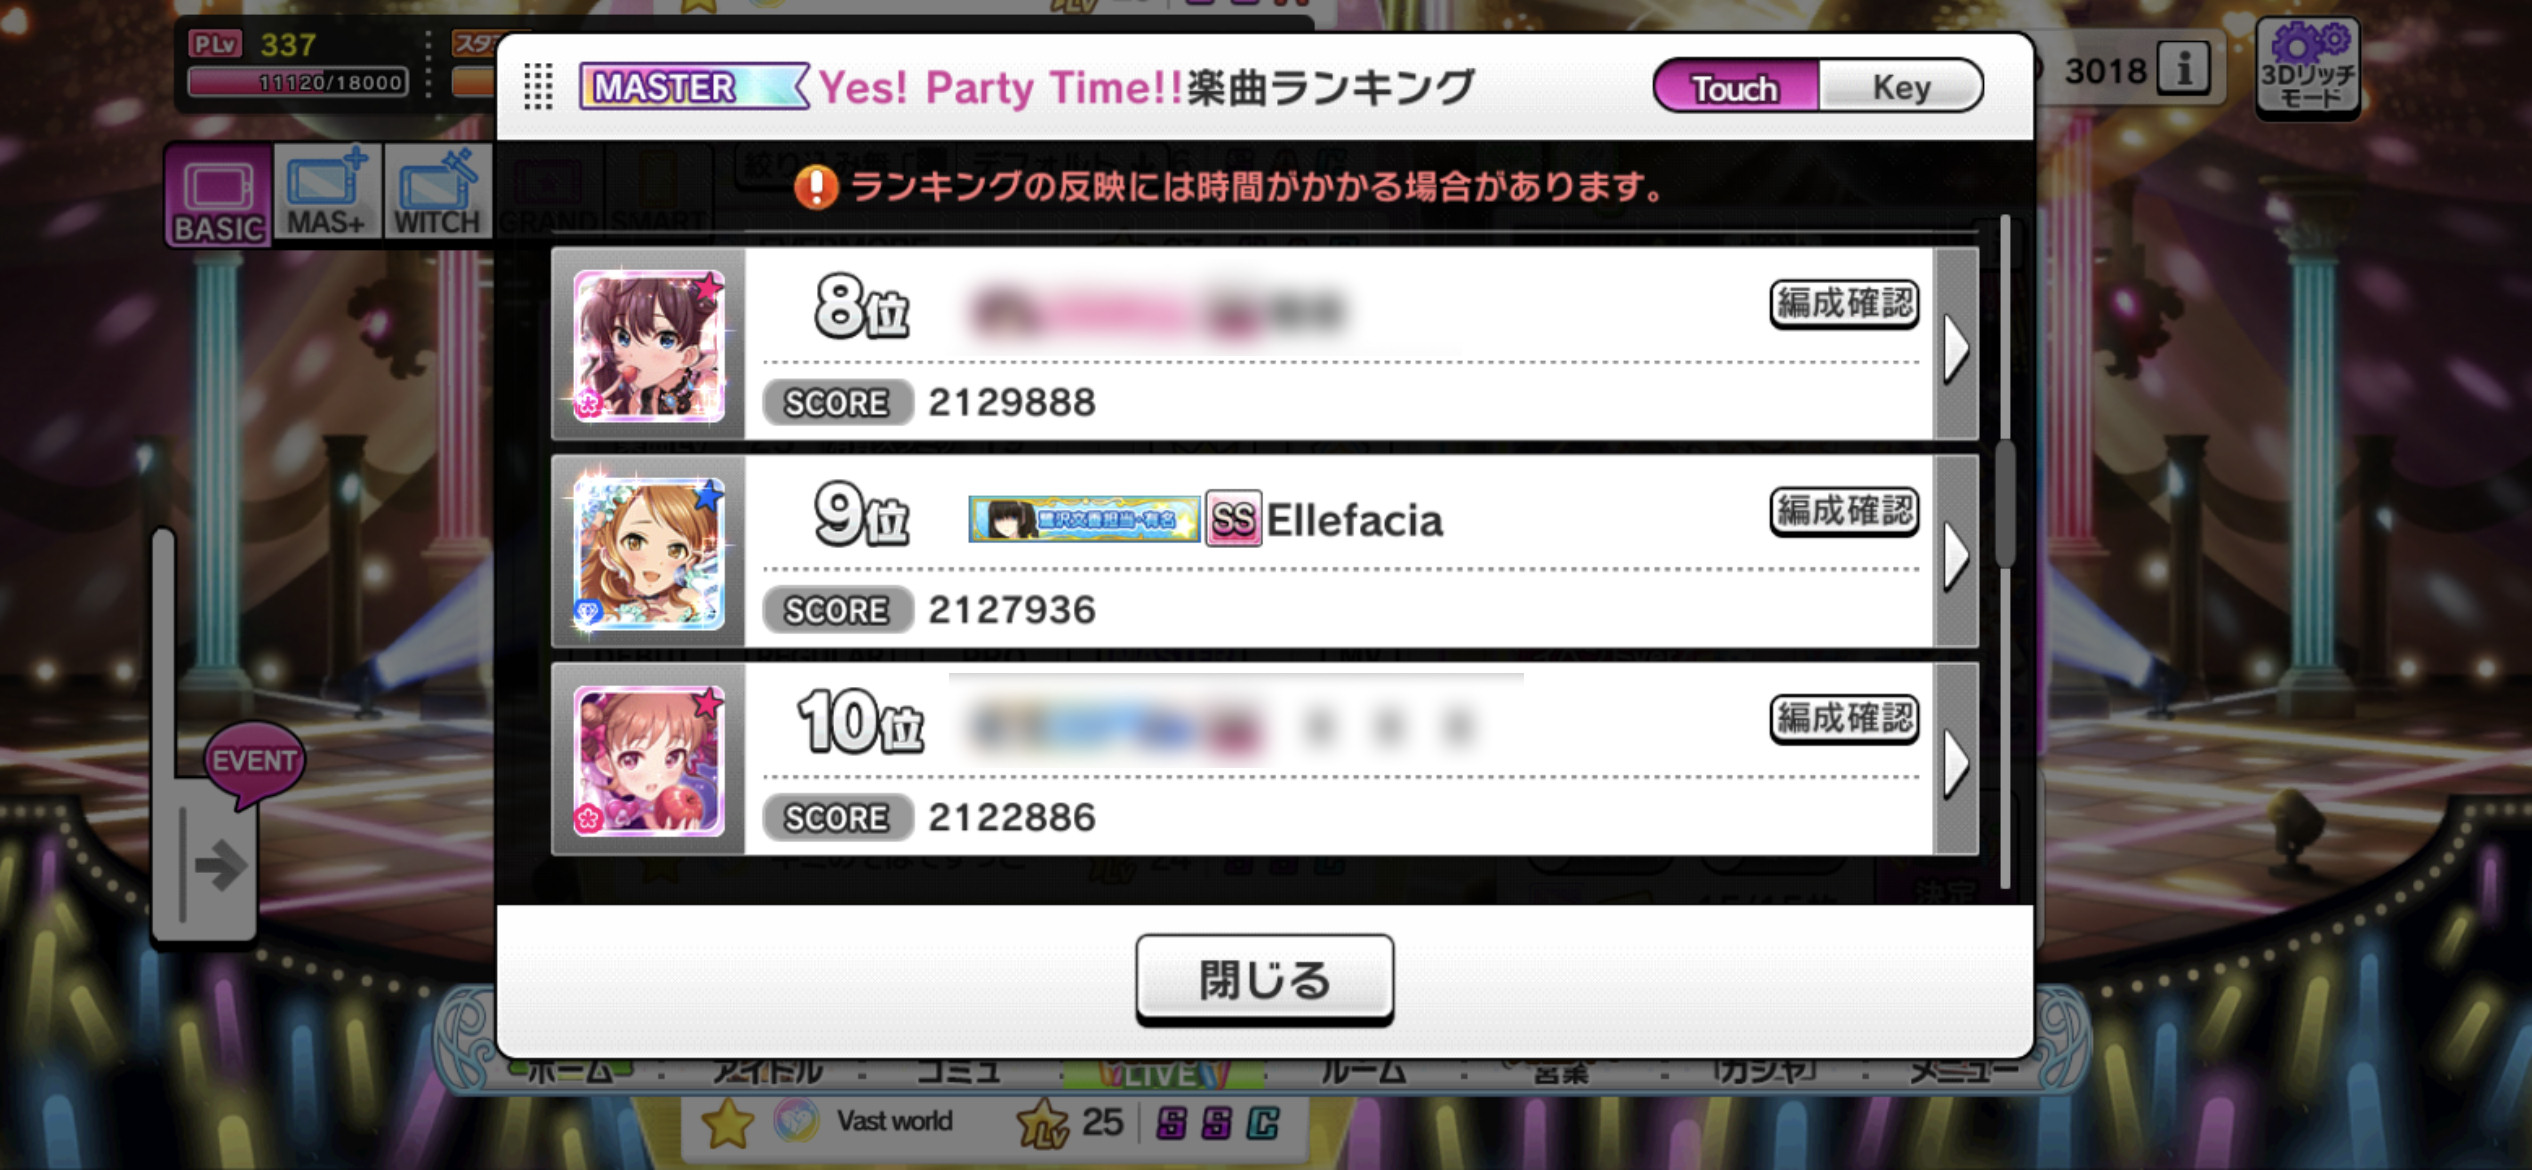Open the 10th place idol thumbnail

tap(649, 761)
